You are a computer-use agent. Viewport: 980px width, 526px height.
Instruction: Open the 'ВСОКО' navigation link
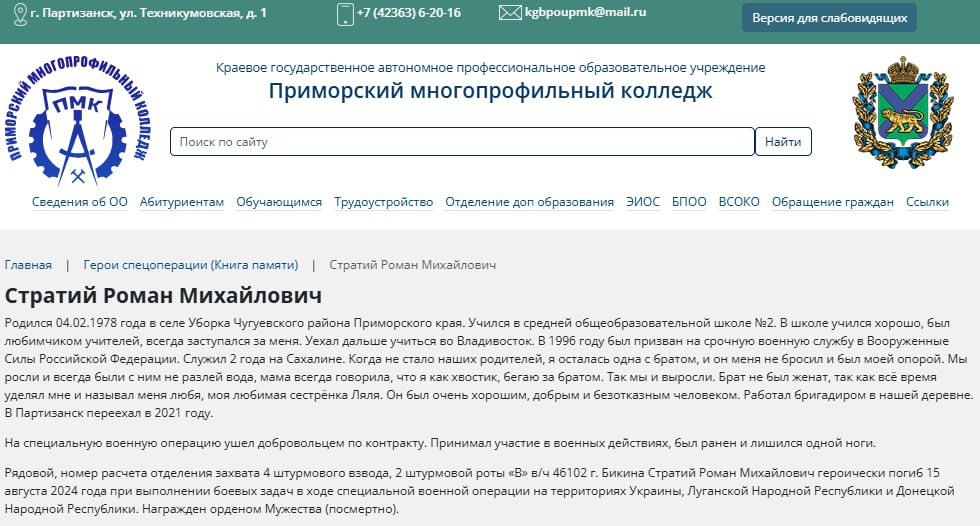(739, 202)
